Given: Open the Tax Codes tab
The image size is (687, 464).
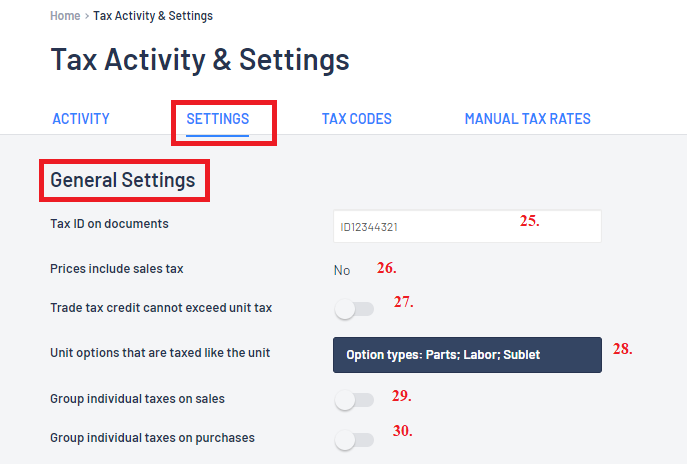Looking at the screenshot, I should point(356,119).
